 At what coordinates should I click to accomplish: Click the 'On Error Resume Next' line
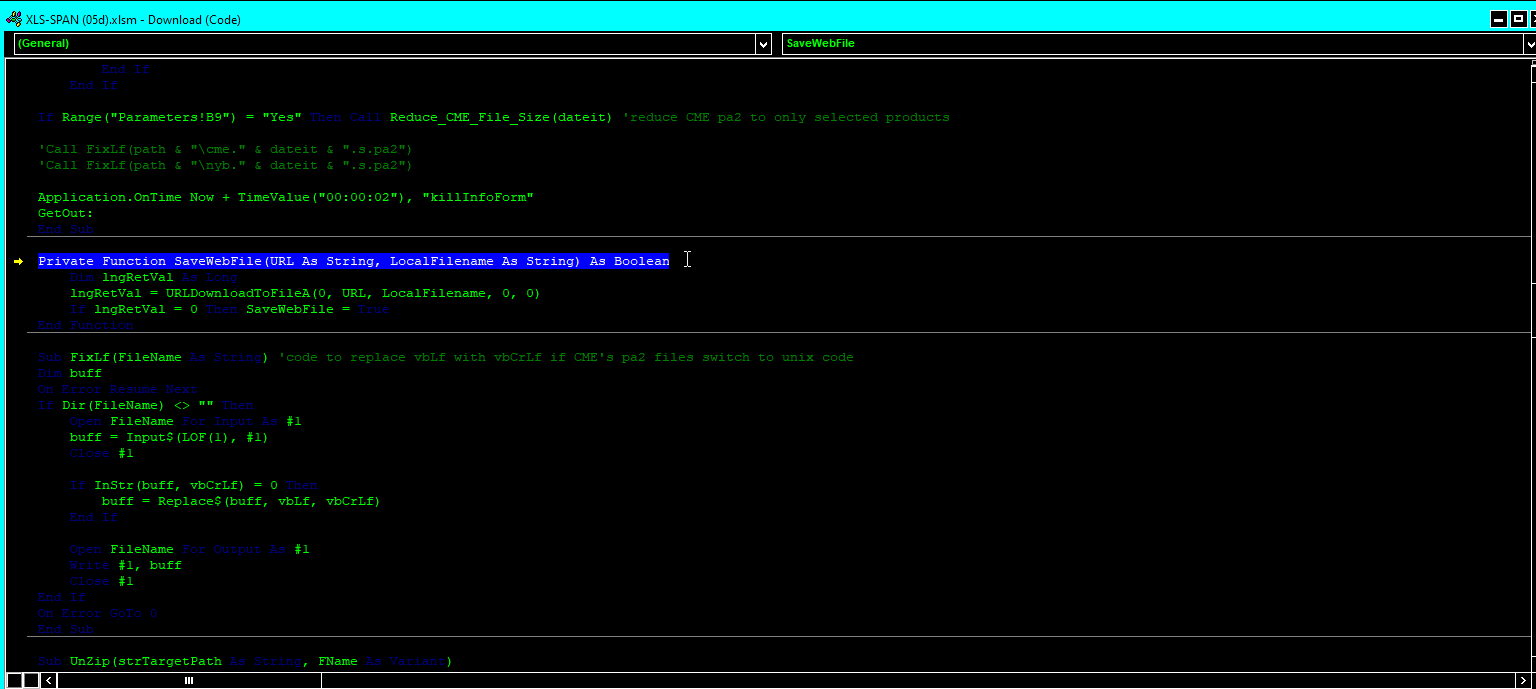click(118, 389)
